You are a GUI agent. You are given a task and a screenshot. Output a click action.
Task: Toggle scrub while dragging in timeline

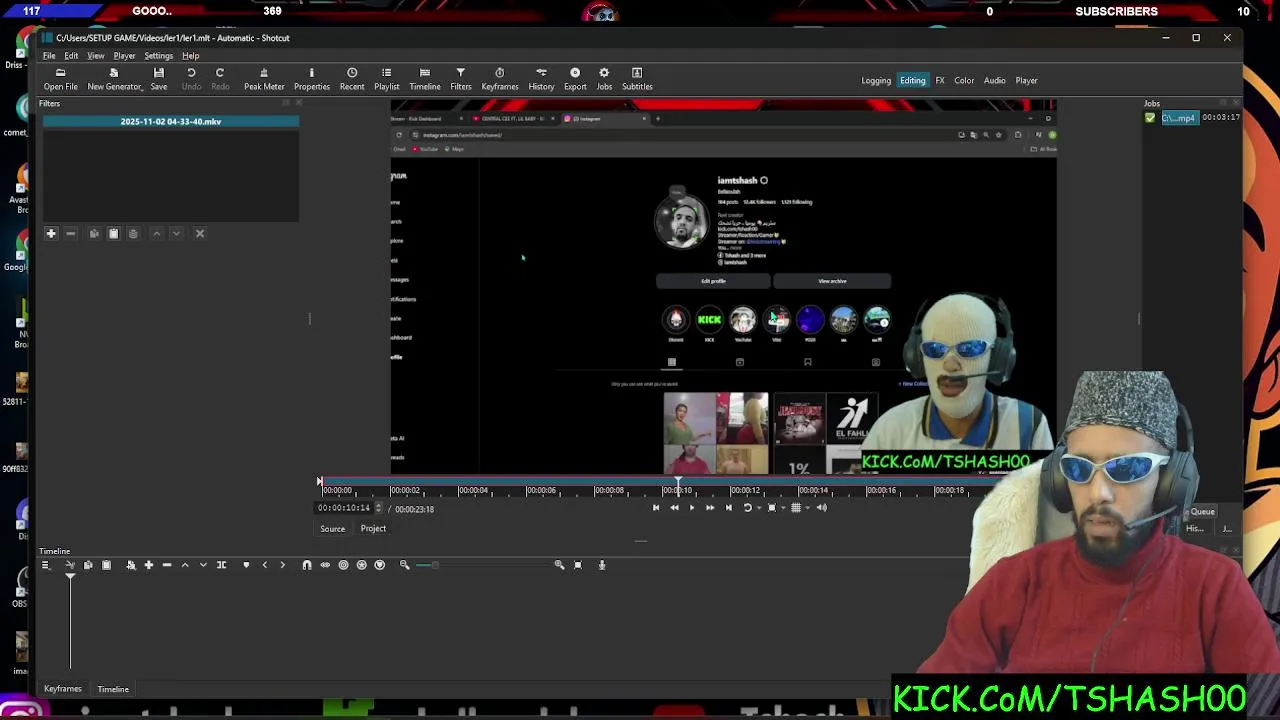pyautogui.click(x=325, y=565)
